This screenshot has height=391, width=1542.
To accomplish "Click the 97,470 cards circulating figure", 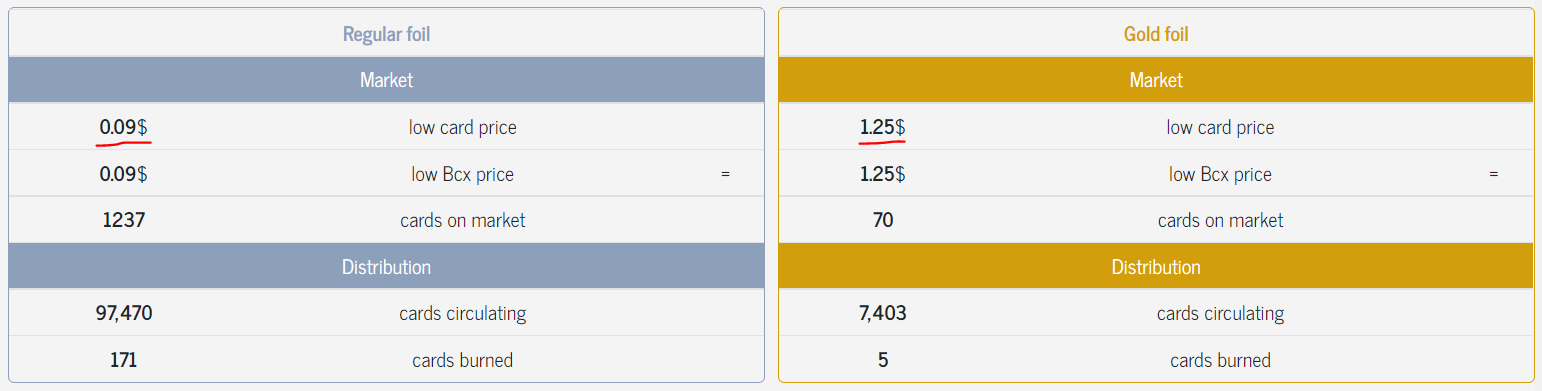I will 123,313.
